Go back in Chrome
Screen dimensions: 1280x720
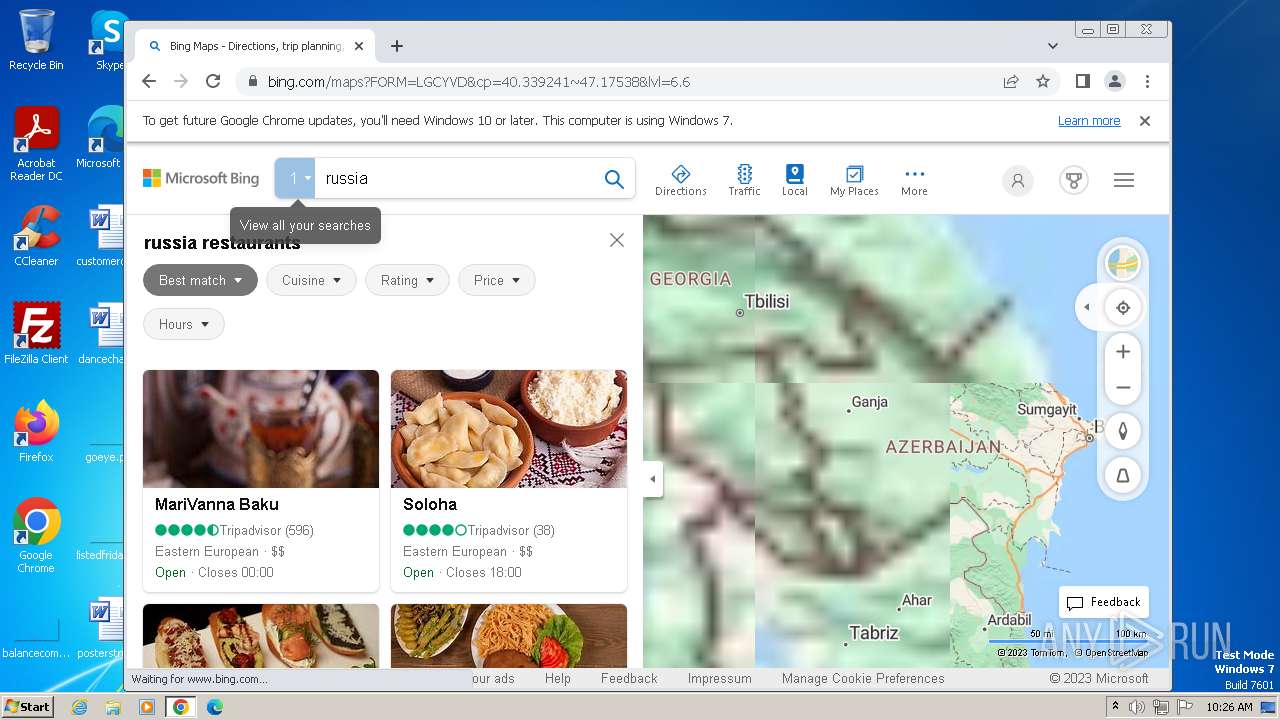(149, 82)
